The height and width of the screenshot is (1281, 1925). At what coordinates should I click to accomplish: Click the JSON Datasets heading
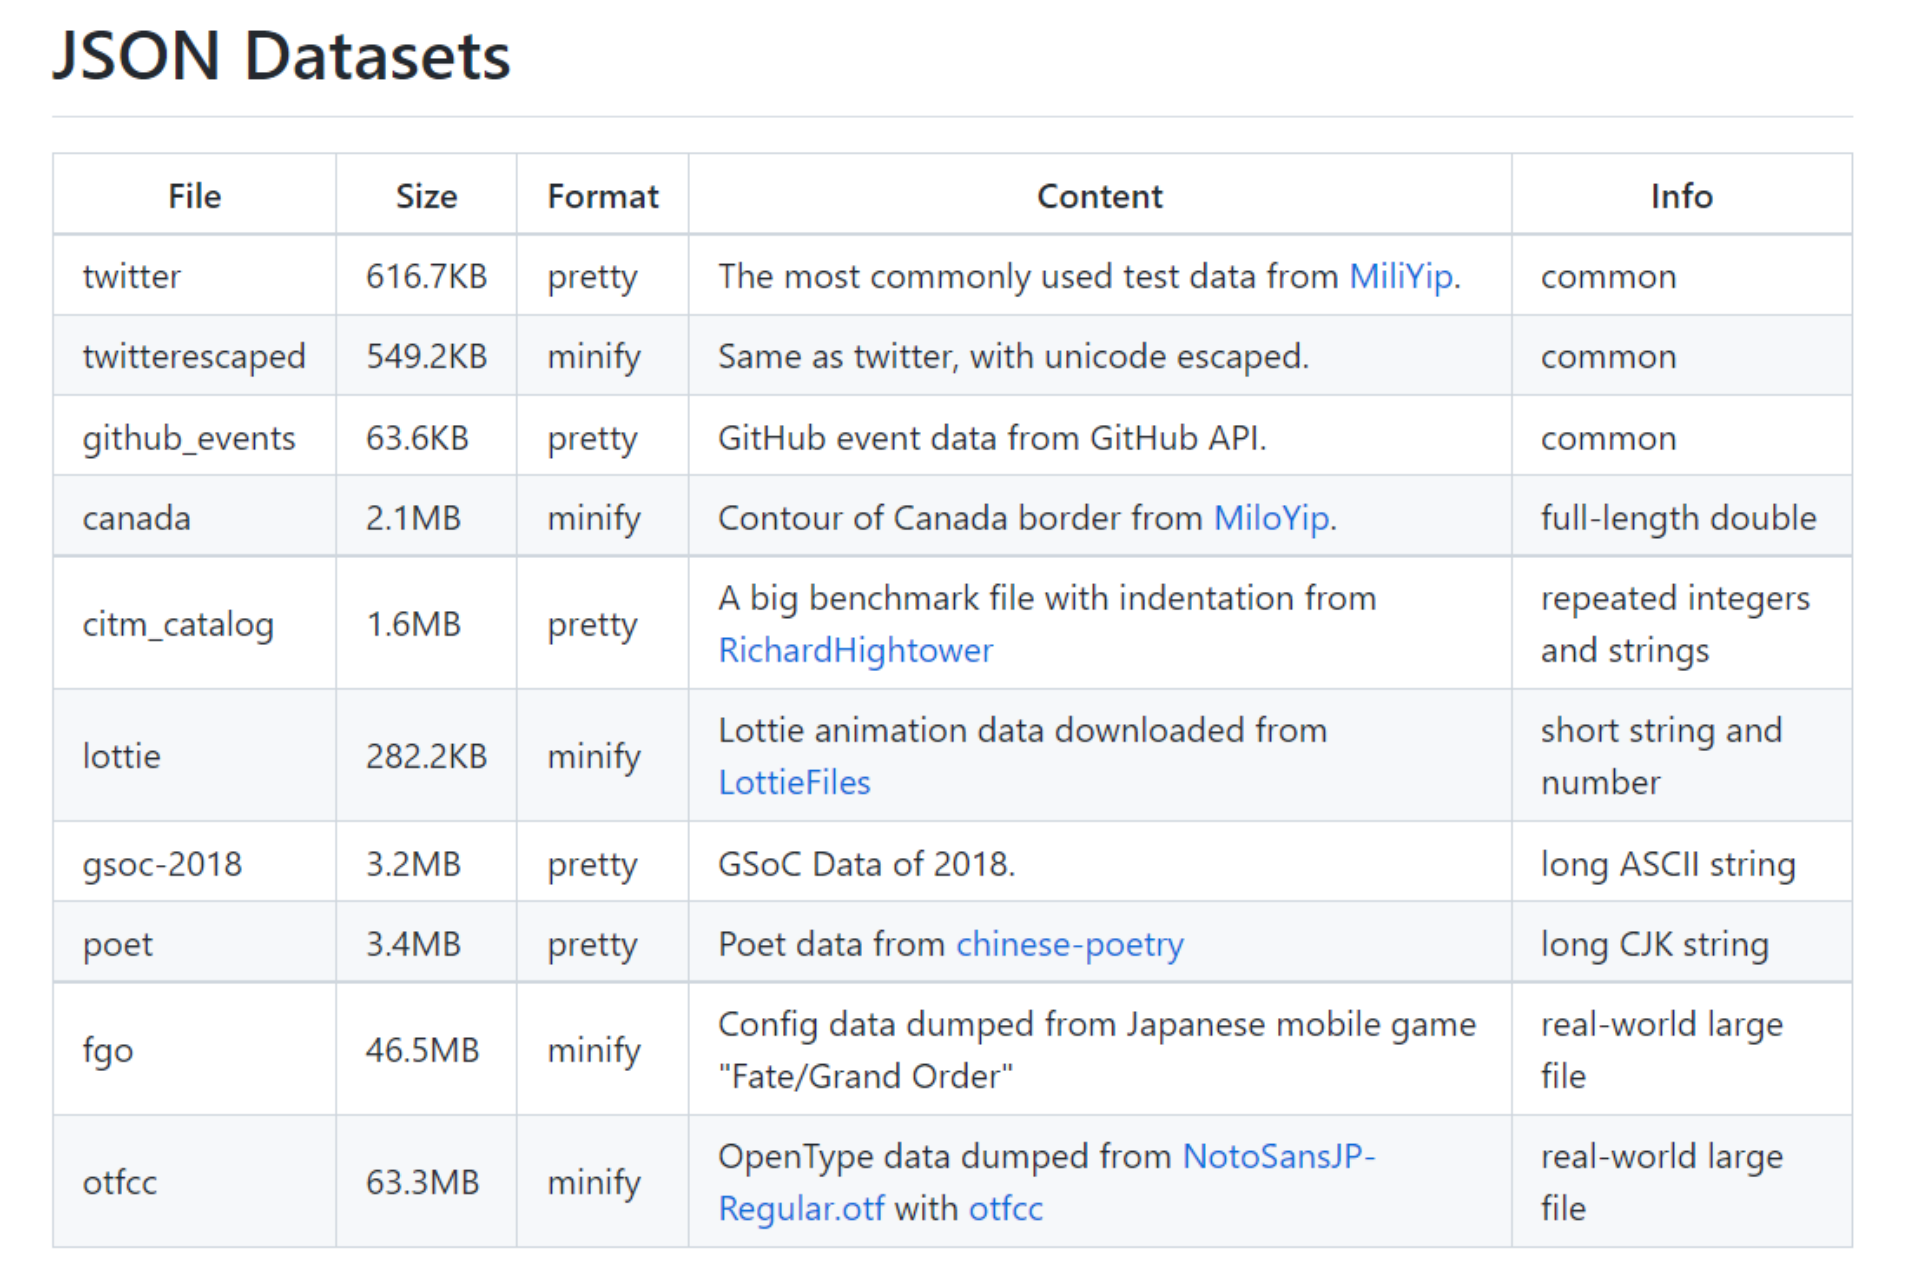click(x=281, y=56)
